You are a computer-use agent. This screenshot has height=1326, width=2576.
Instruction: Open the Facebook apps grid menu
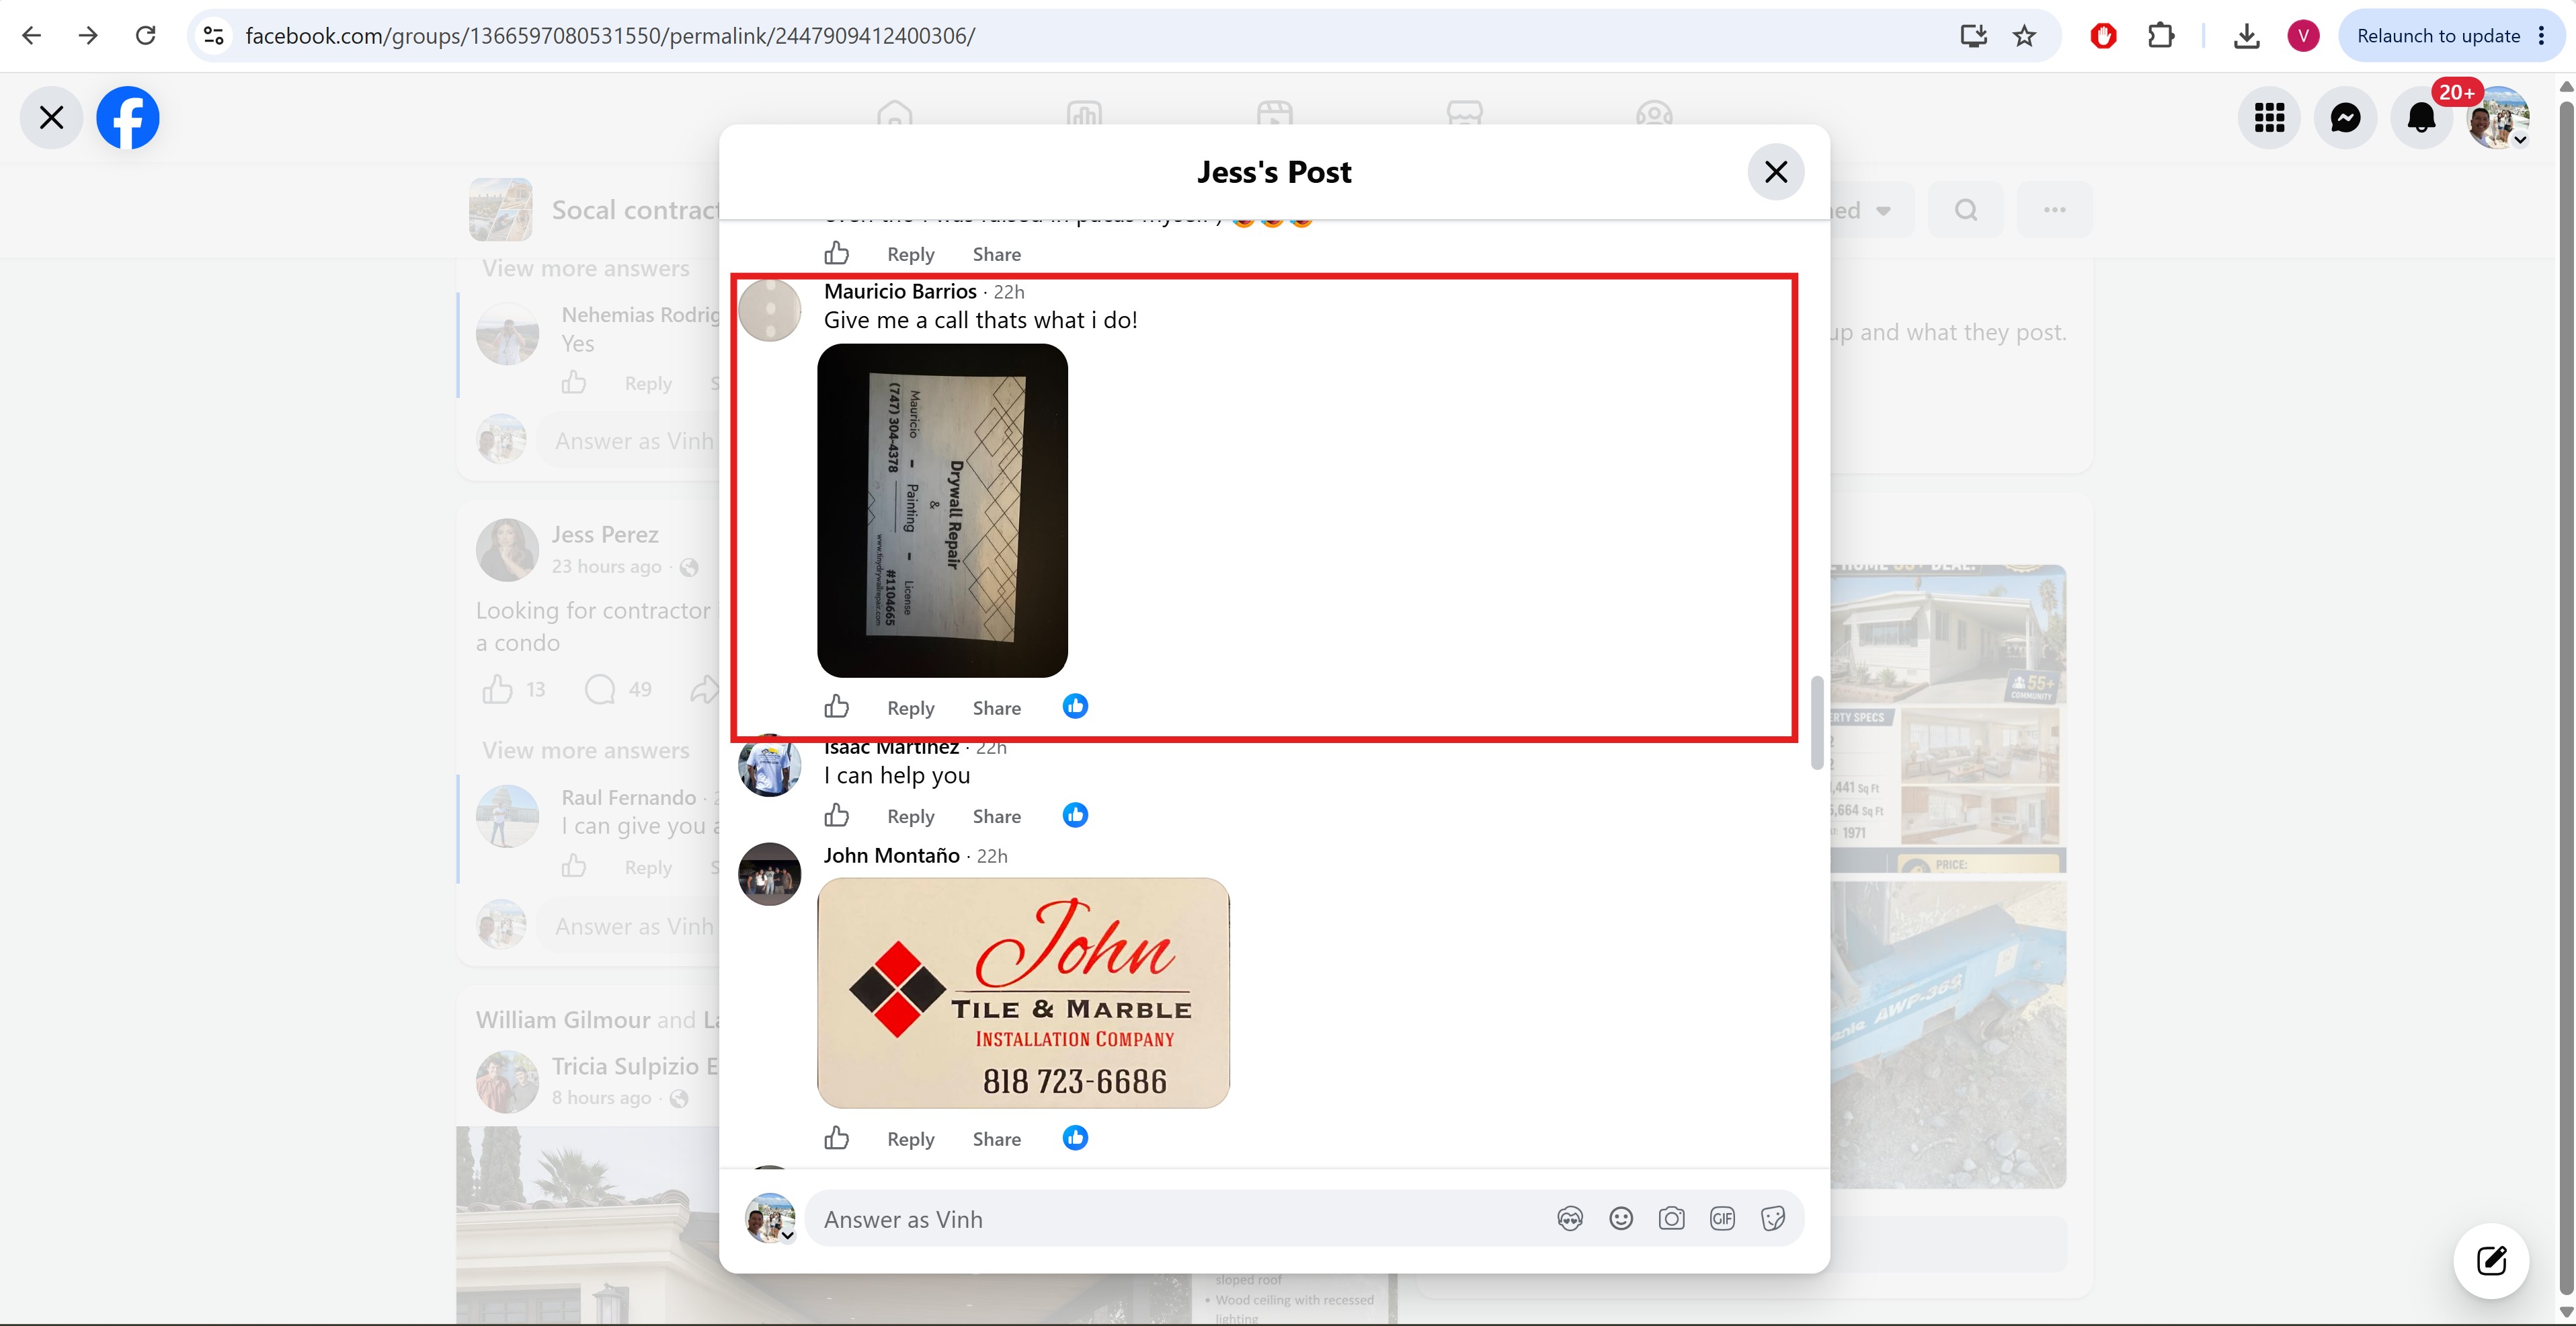(2269, 118)
